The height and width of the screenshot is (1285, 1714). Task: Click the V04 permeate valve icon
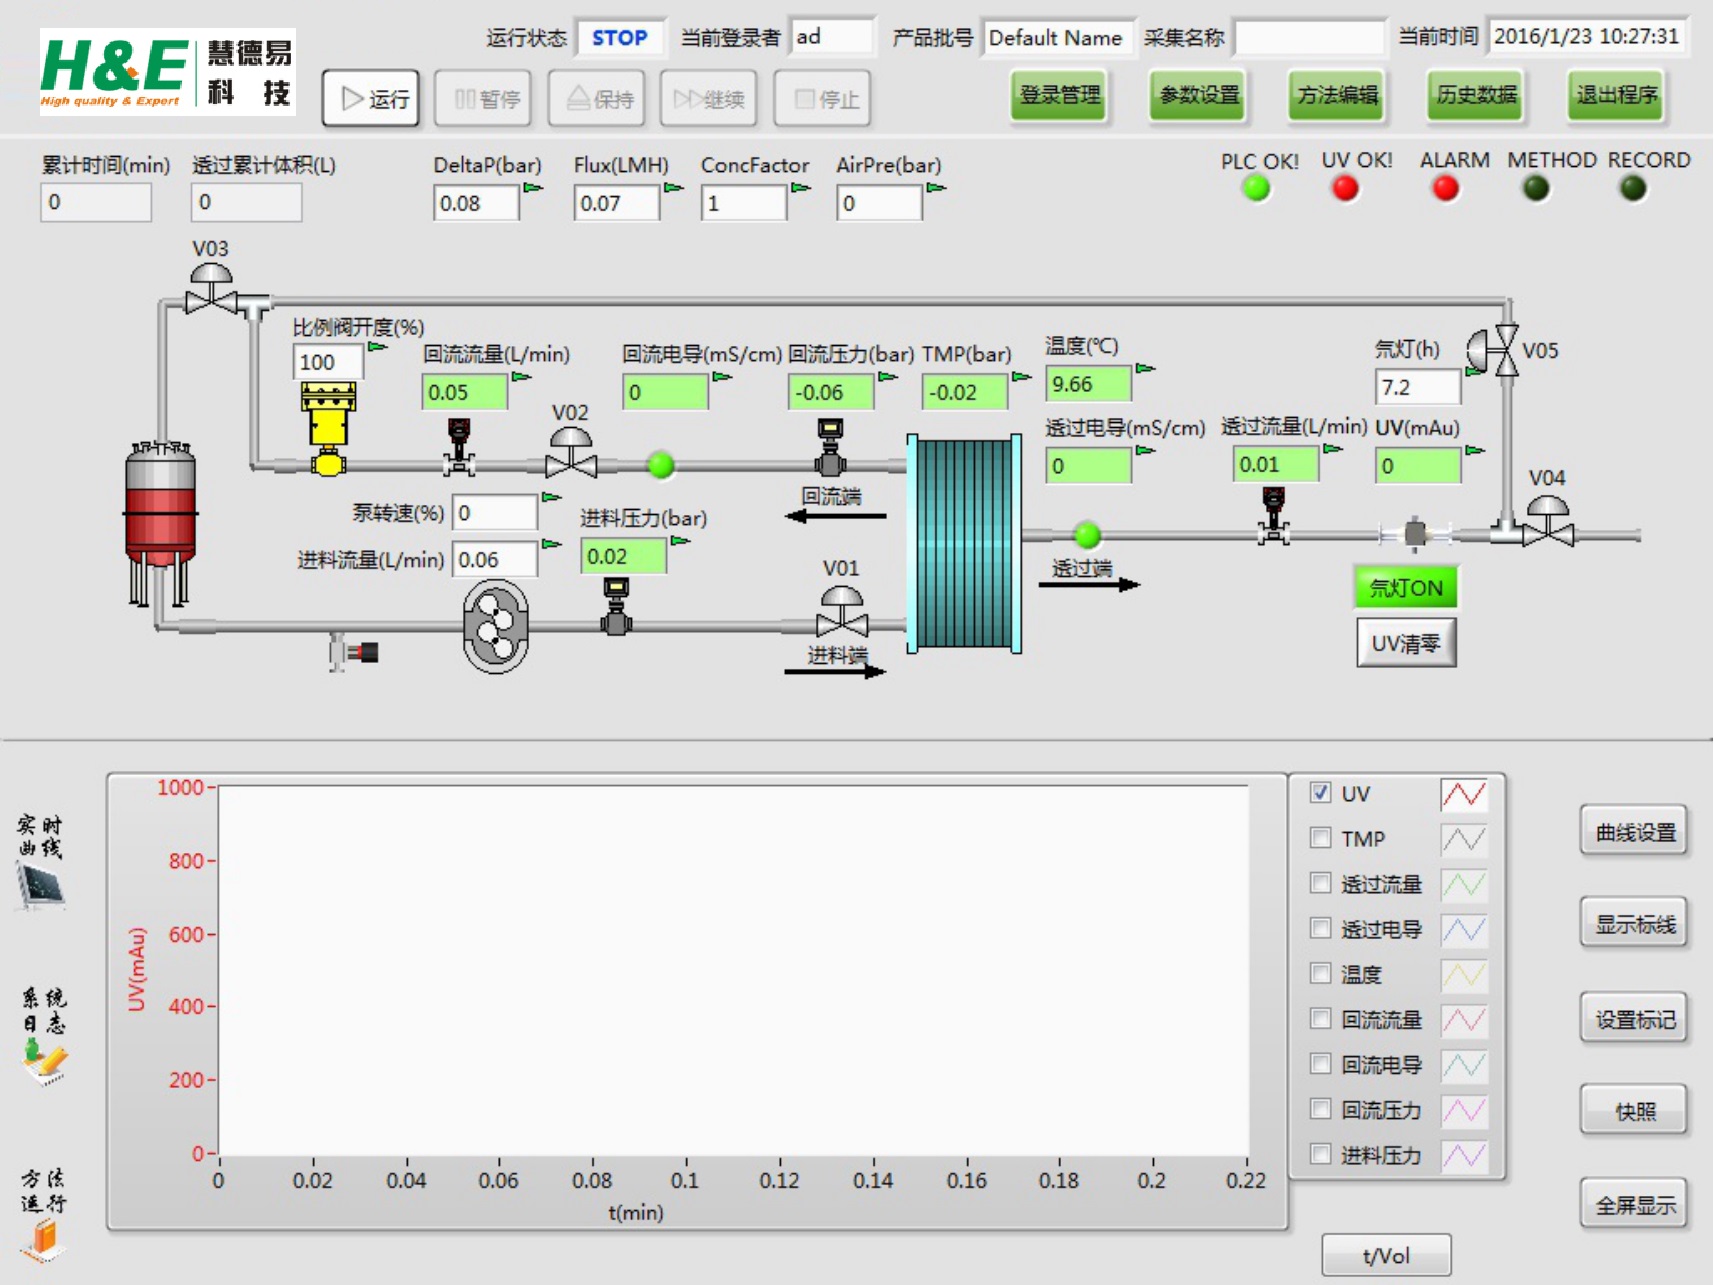coord(1547,522)
